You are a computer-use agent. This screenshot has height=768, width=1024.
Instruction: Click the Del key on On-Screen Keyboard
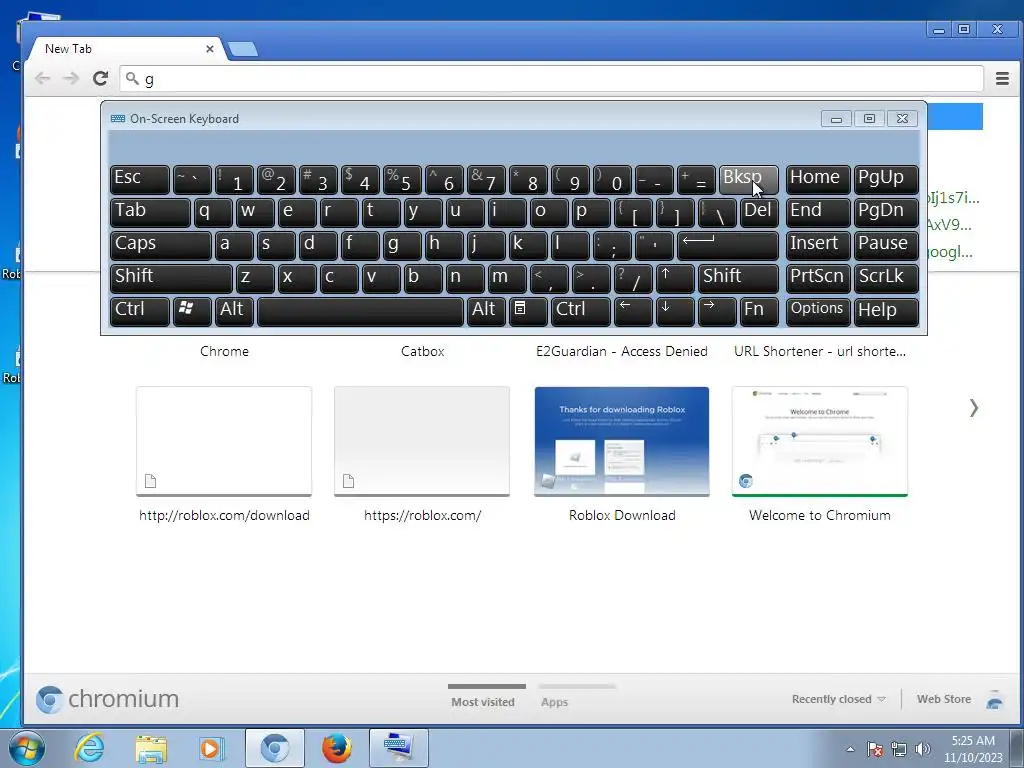(759, 212)
